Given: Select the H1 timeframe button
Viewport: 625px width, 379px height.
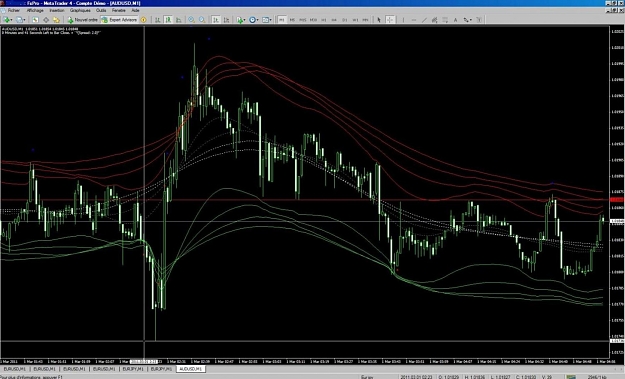Looking at the screenshot, I should 324,20.
